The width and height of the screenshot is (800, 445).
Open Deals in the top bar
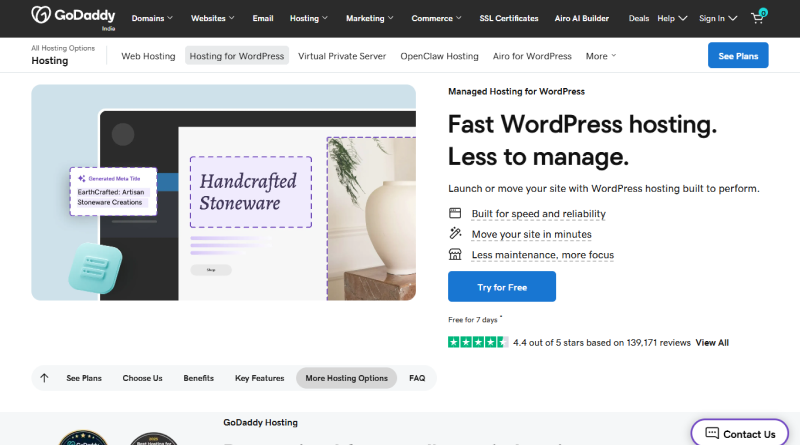coord(639,18)
